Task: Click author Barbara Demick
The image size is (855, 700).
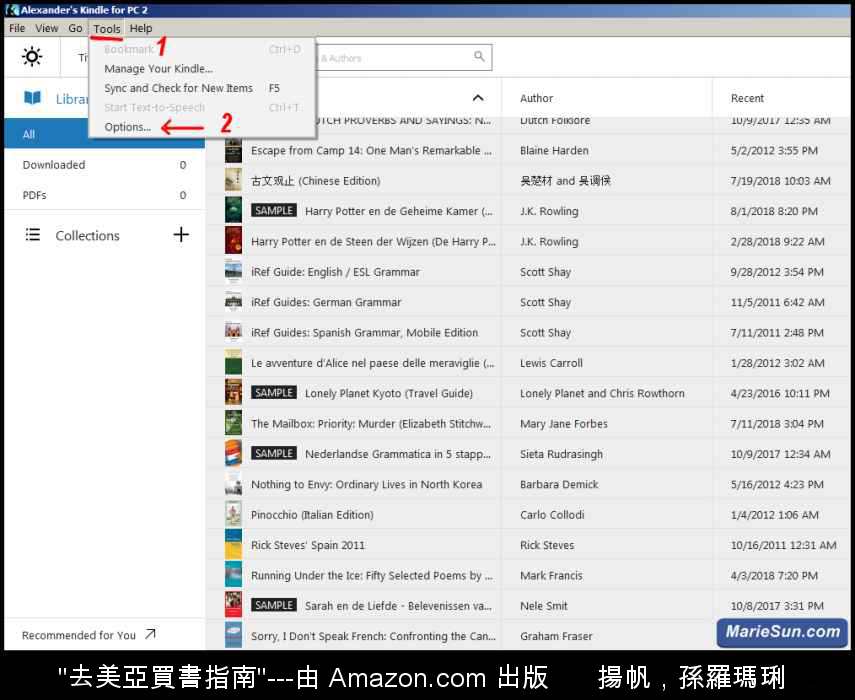Action: [x=559, y=484]
